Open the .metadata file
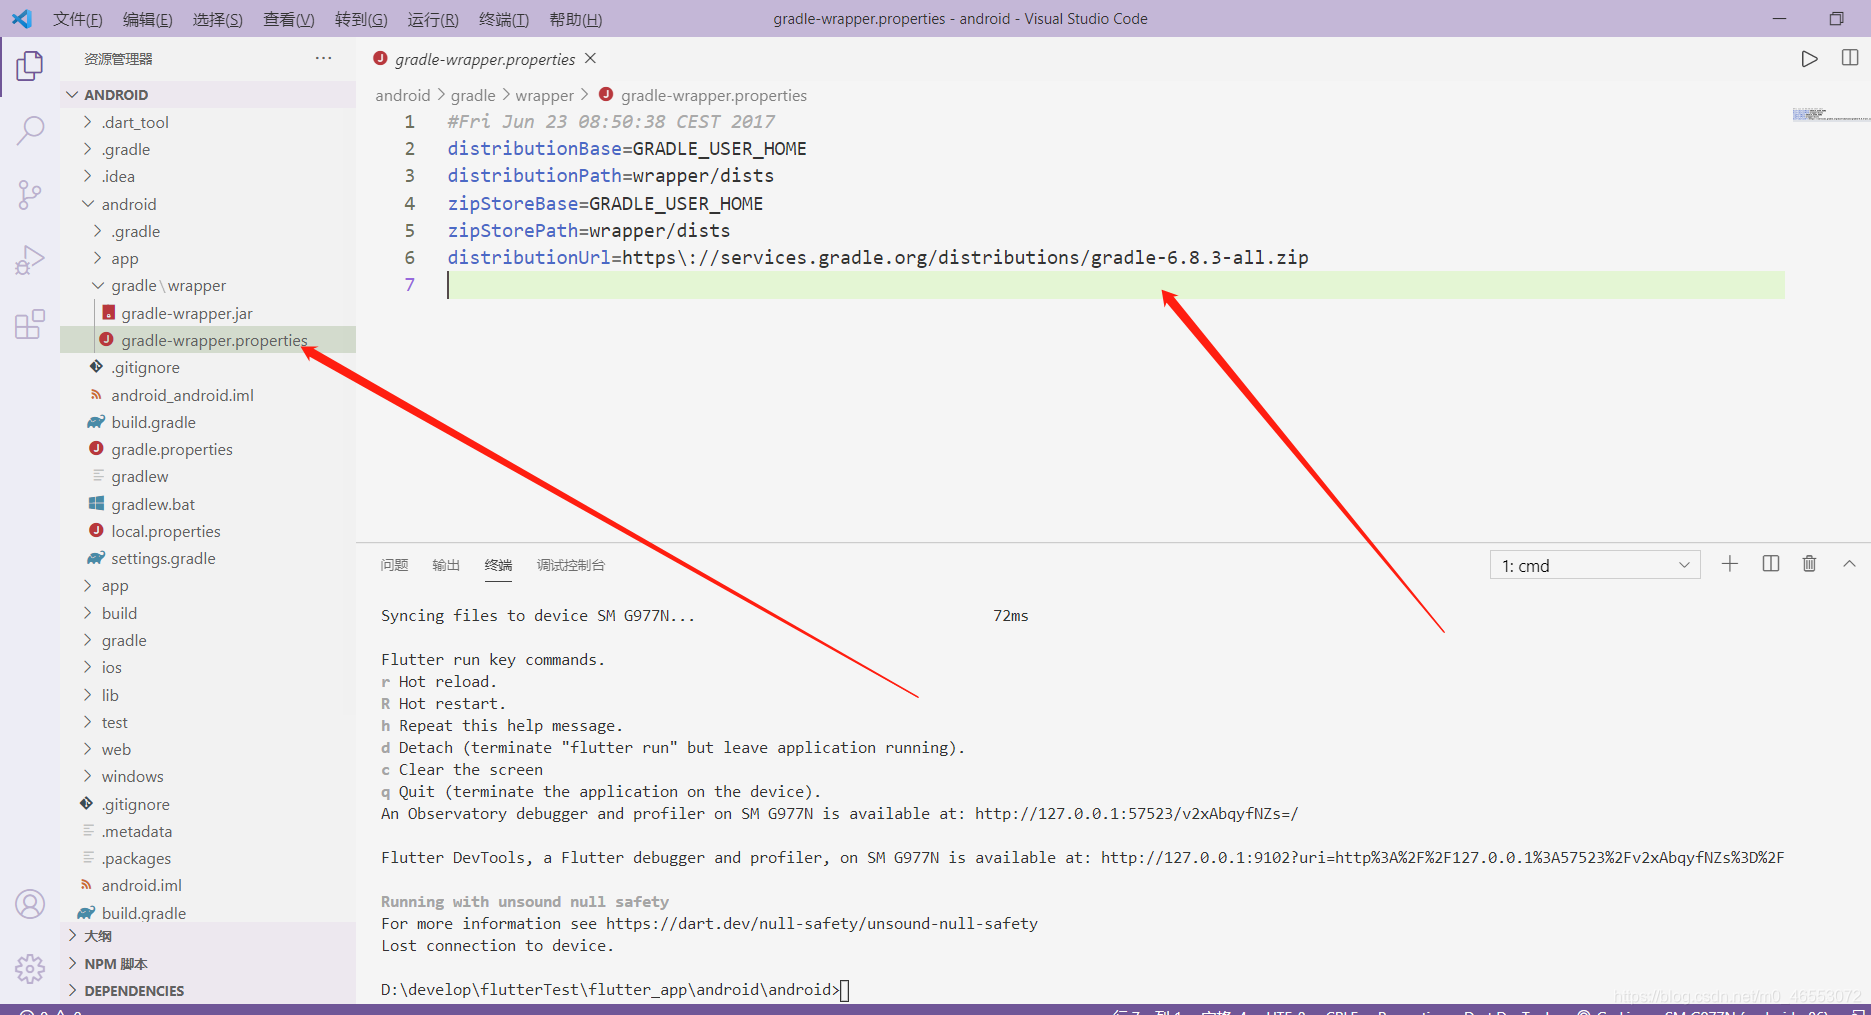This screenshot has width=1871, height=1015. 208,831
